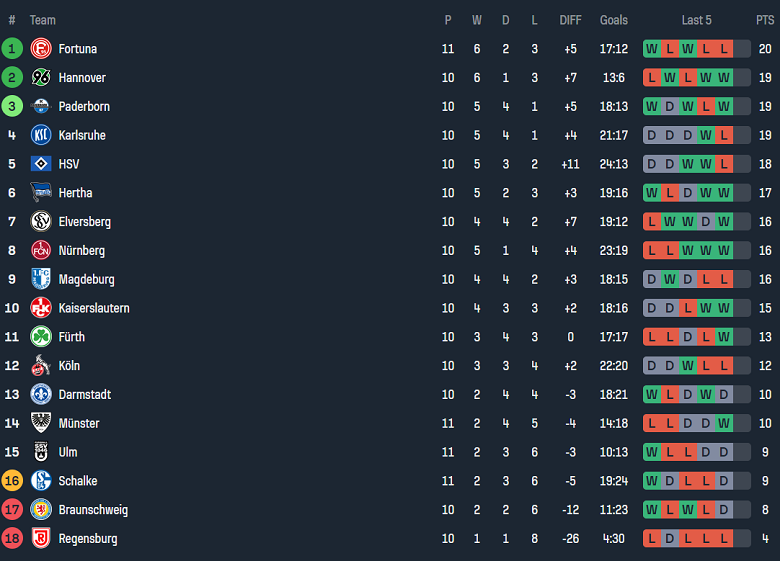Click the Braunschweig lion crest

(41, 509)
